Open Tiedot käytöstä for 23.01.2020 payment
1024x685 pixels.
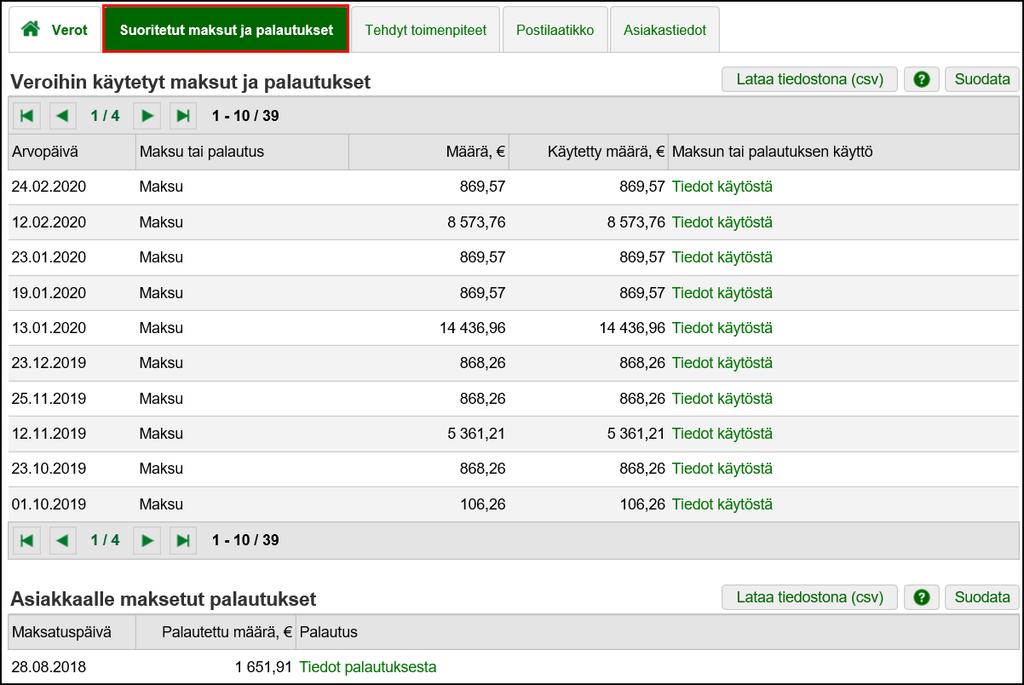tap(722, 257)
